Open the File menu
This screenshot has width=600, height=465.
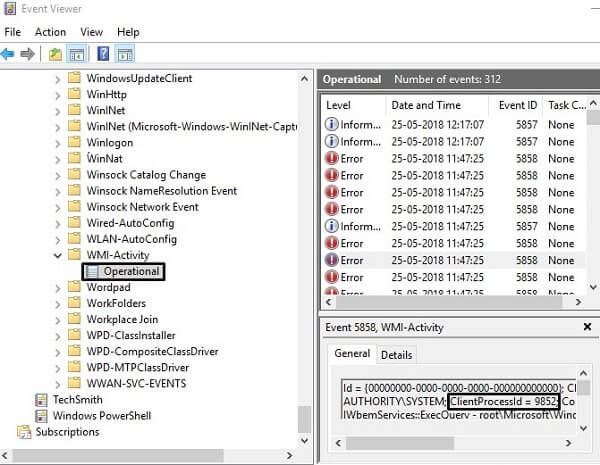coord(13,32)
